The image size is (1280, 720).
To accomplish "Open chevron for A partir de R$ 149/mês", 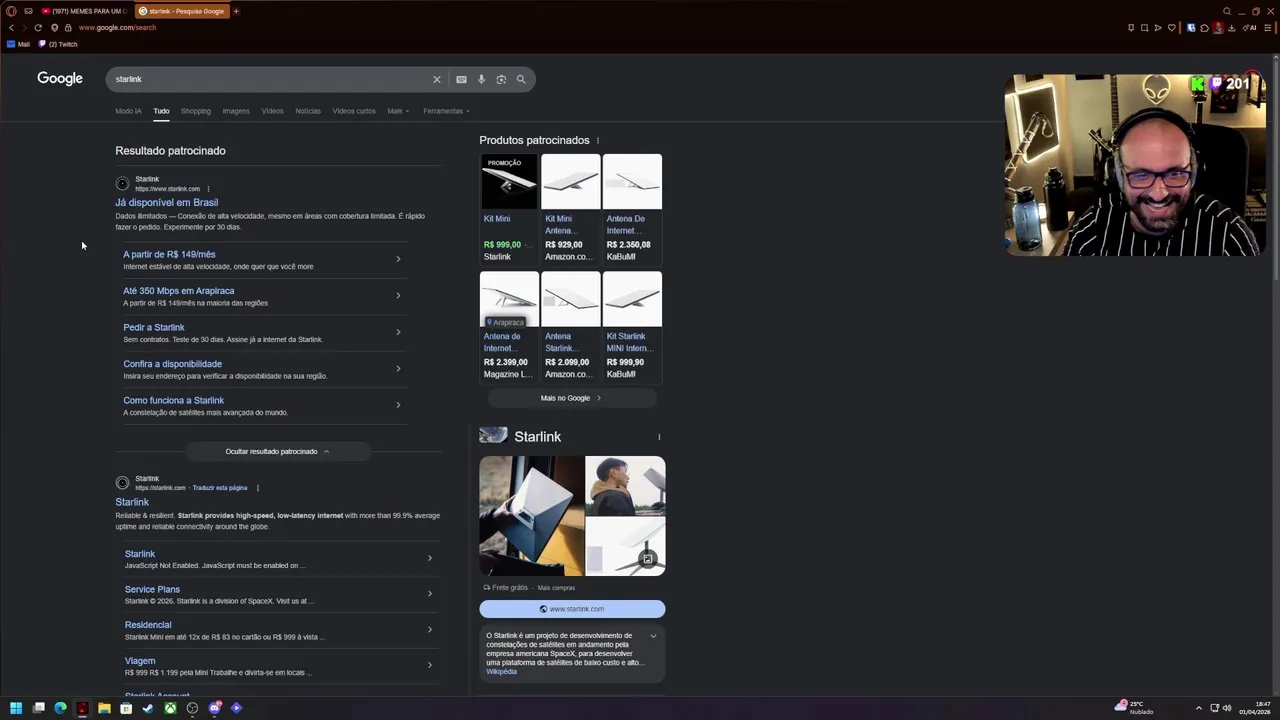I will coord(398,259).
